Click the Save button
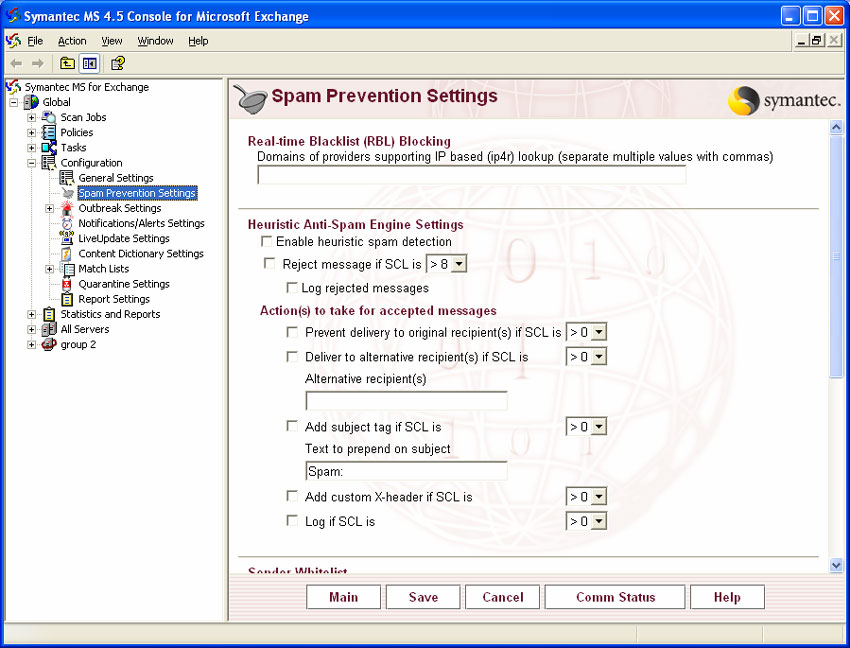Viewport: 850px width, 648px height. 423,597
